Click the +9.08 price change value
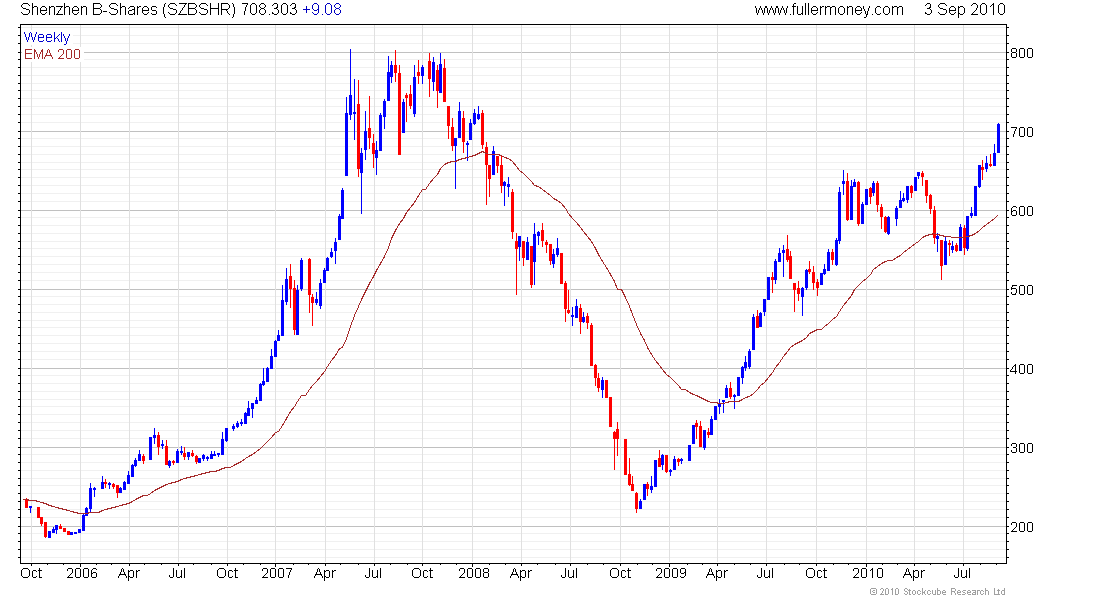 click(x=322, y=10)
